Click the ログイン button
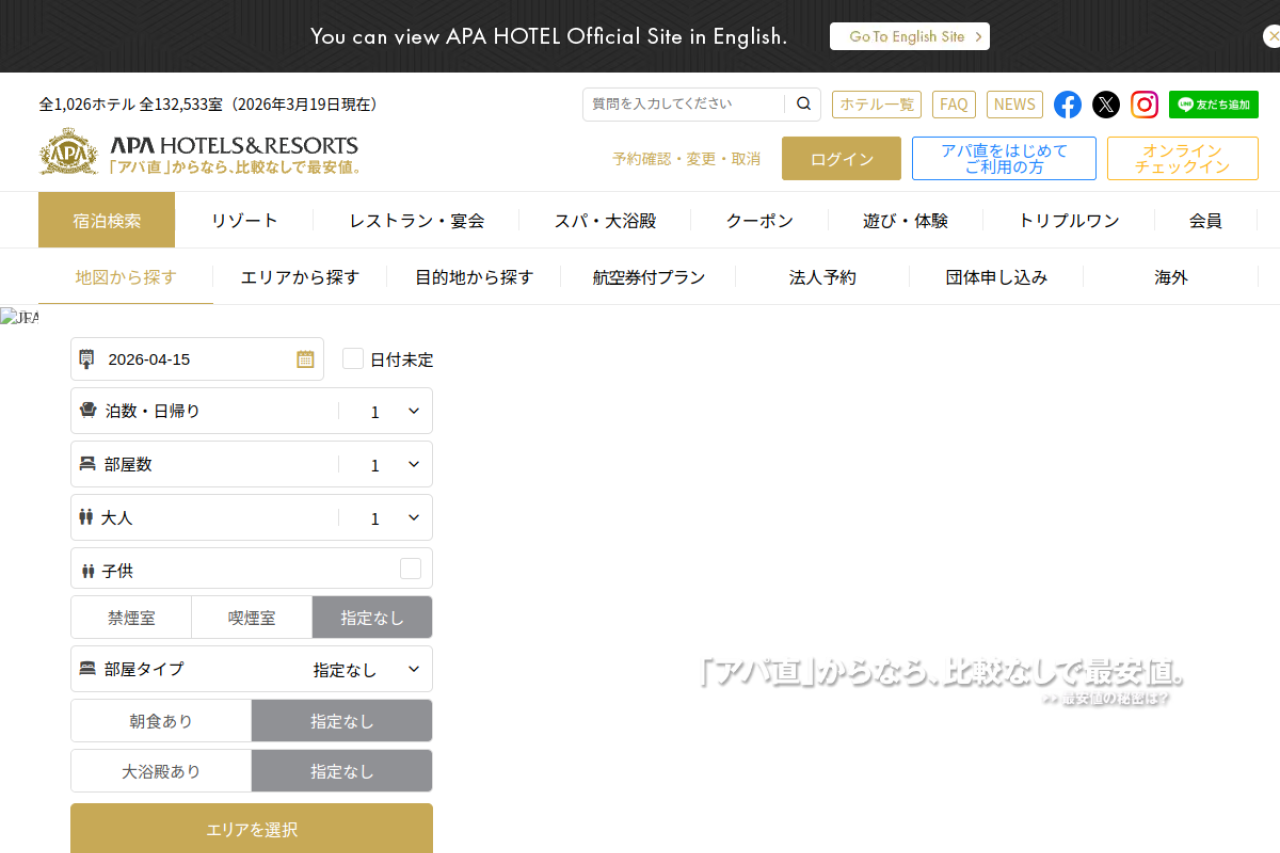The image size is (1280, 853). tap(841, 159)
